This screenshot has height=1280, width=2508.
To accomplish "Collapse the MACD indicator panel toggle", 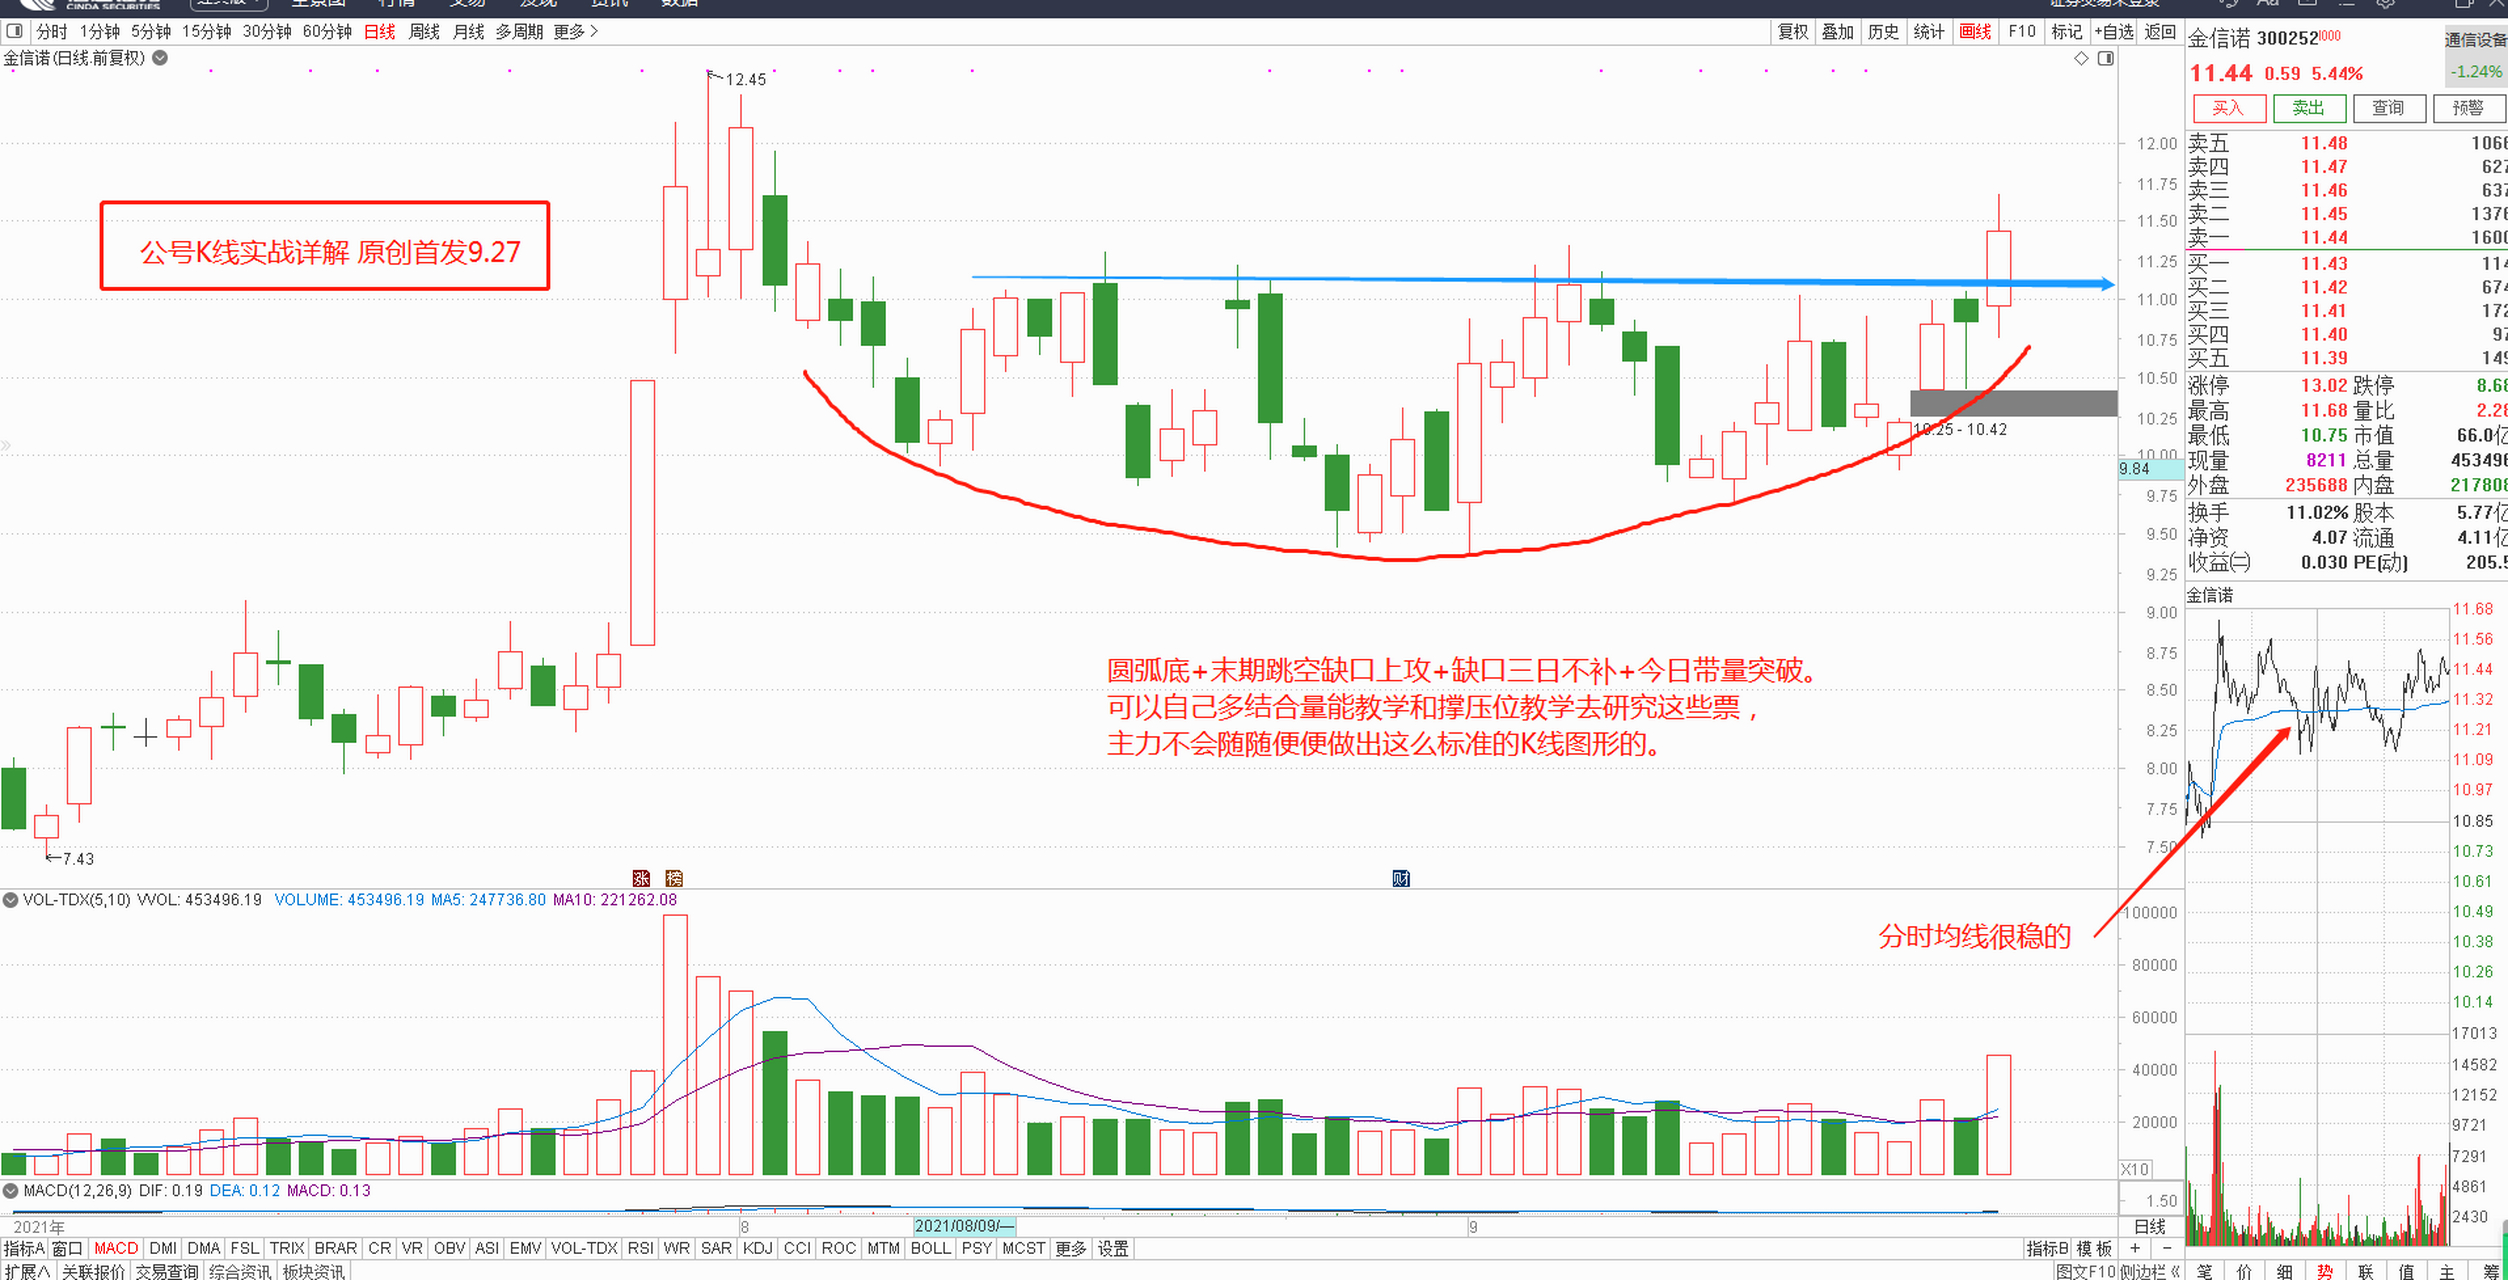I will point(10,1191).
